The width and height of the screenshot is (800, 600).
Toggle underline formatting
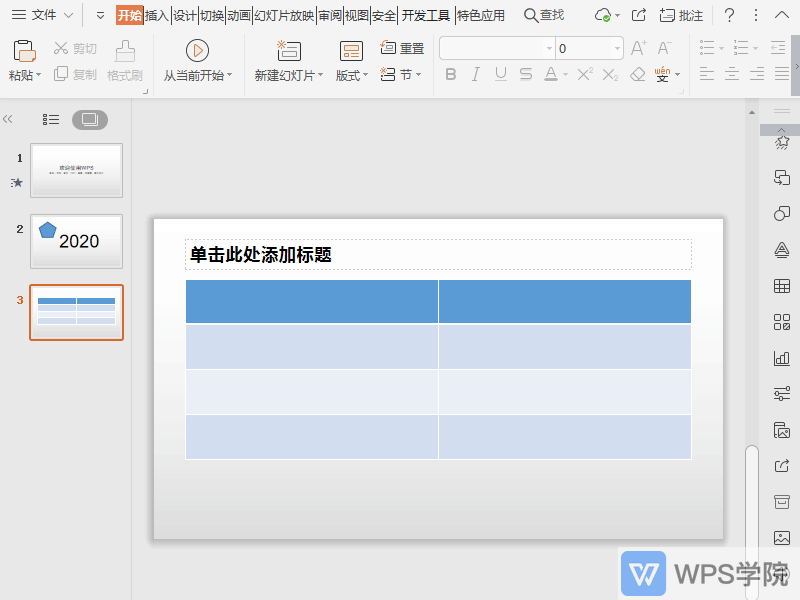(500, 74)
